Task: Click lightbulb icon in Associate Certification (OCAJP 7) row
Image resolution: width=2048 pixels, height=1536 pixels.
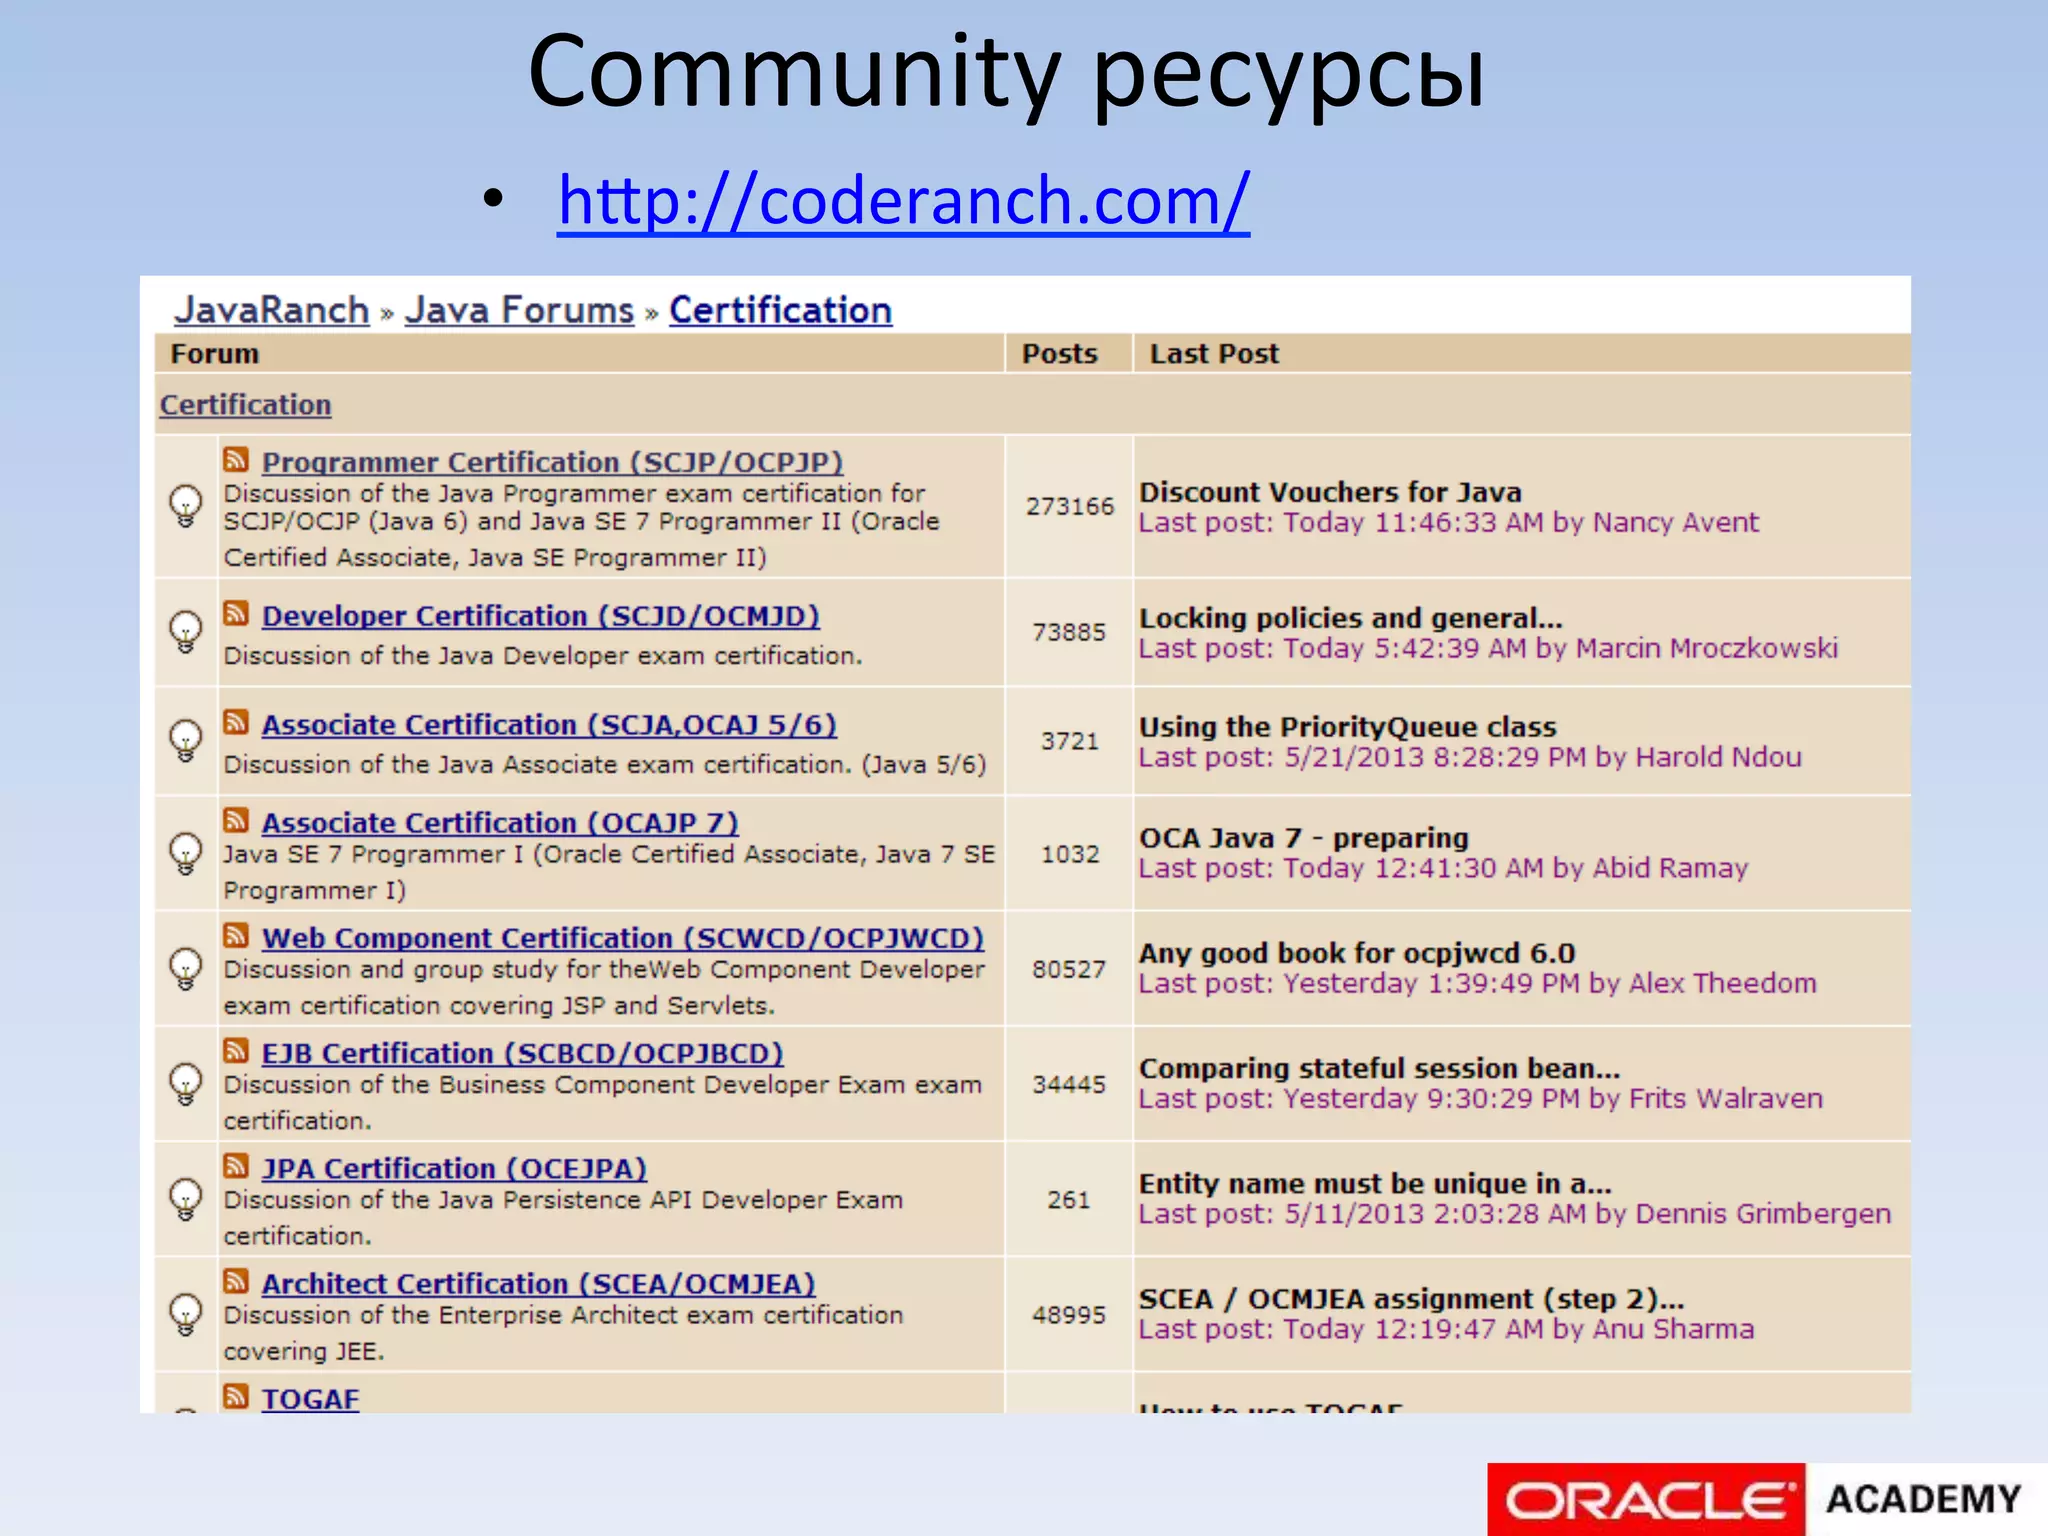Action: (x=186, y=854)
